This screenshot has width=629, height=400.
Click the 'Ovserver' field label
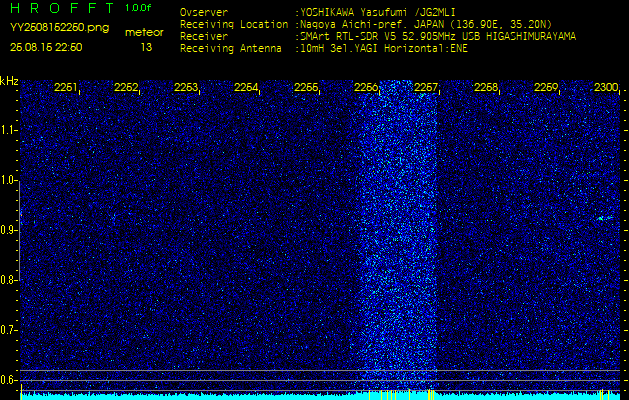[204, 13]
